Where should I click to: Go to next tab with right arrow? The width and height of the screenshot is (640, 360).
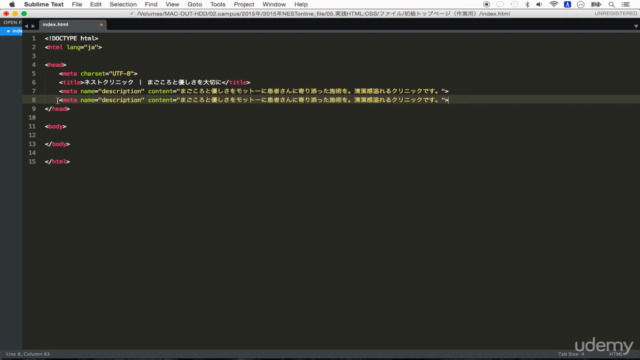click(33, 26)
